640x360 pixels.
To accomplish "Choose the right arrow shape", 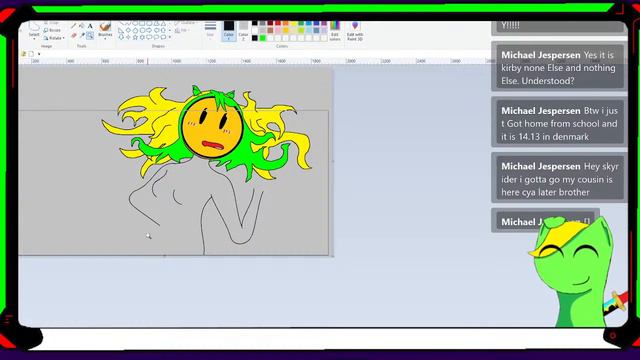I will tap(149, 30).
